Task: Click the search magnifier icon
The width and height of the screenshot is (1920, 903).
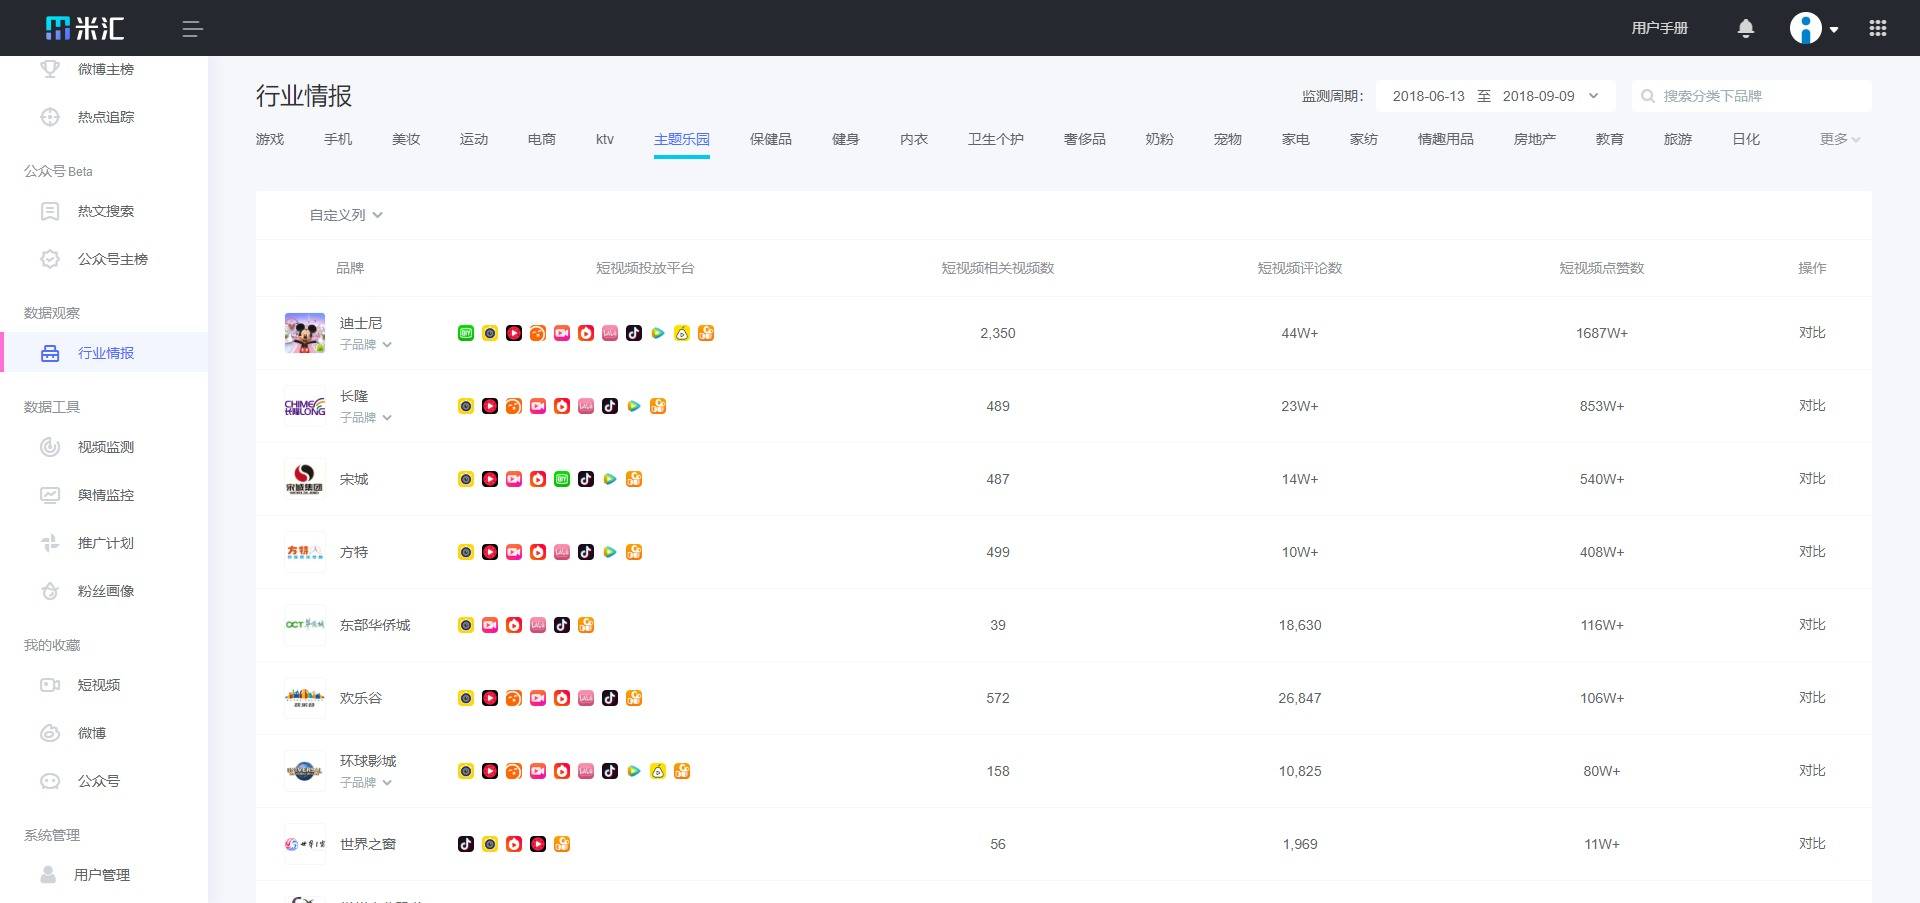Action: [x=1648, y=96]
